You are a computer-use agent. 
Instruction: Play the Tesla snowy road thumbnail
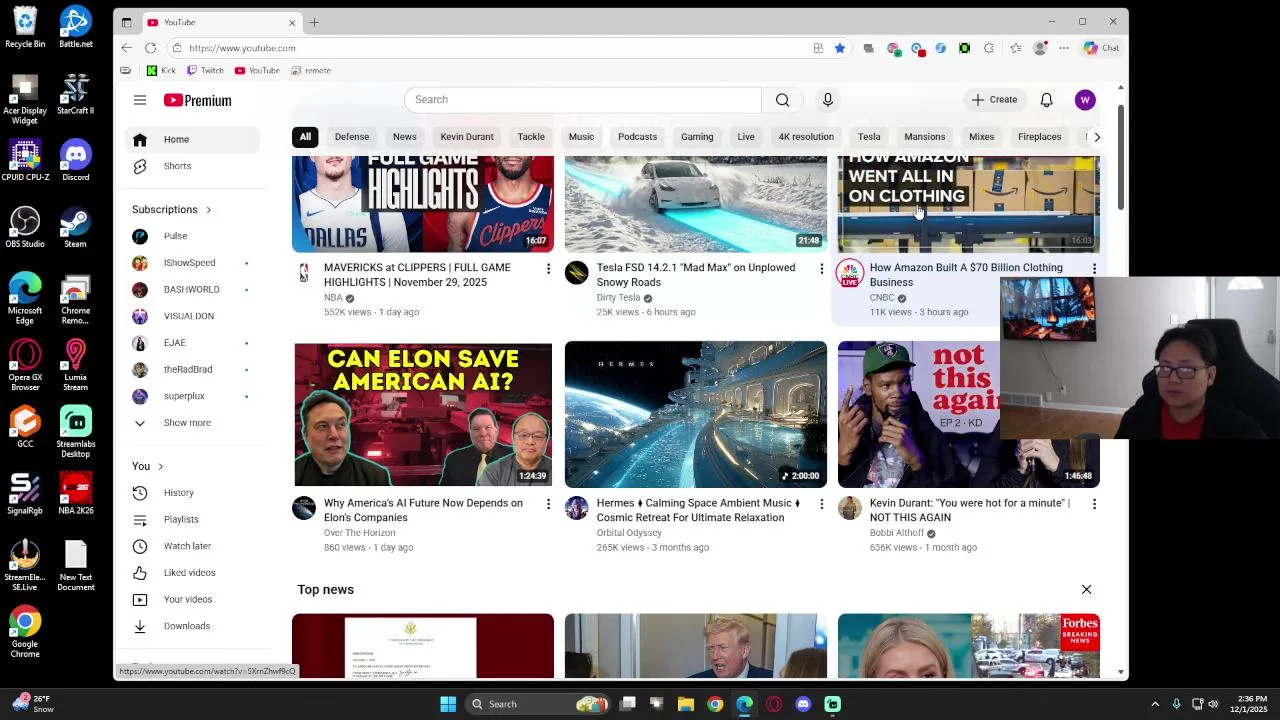click(x=696, y=203)
